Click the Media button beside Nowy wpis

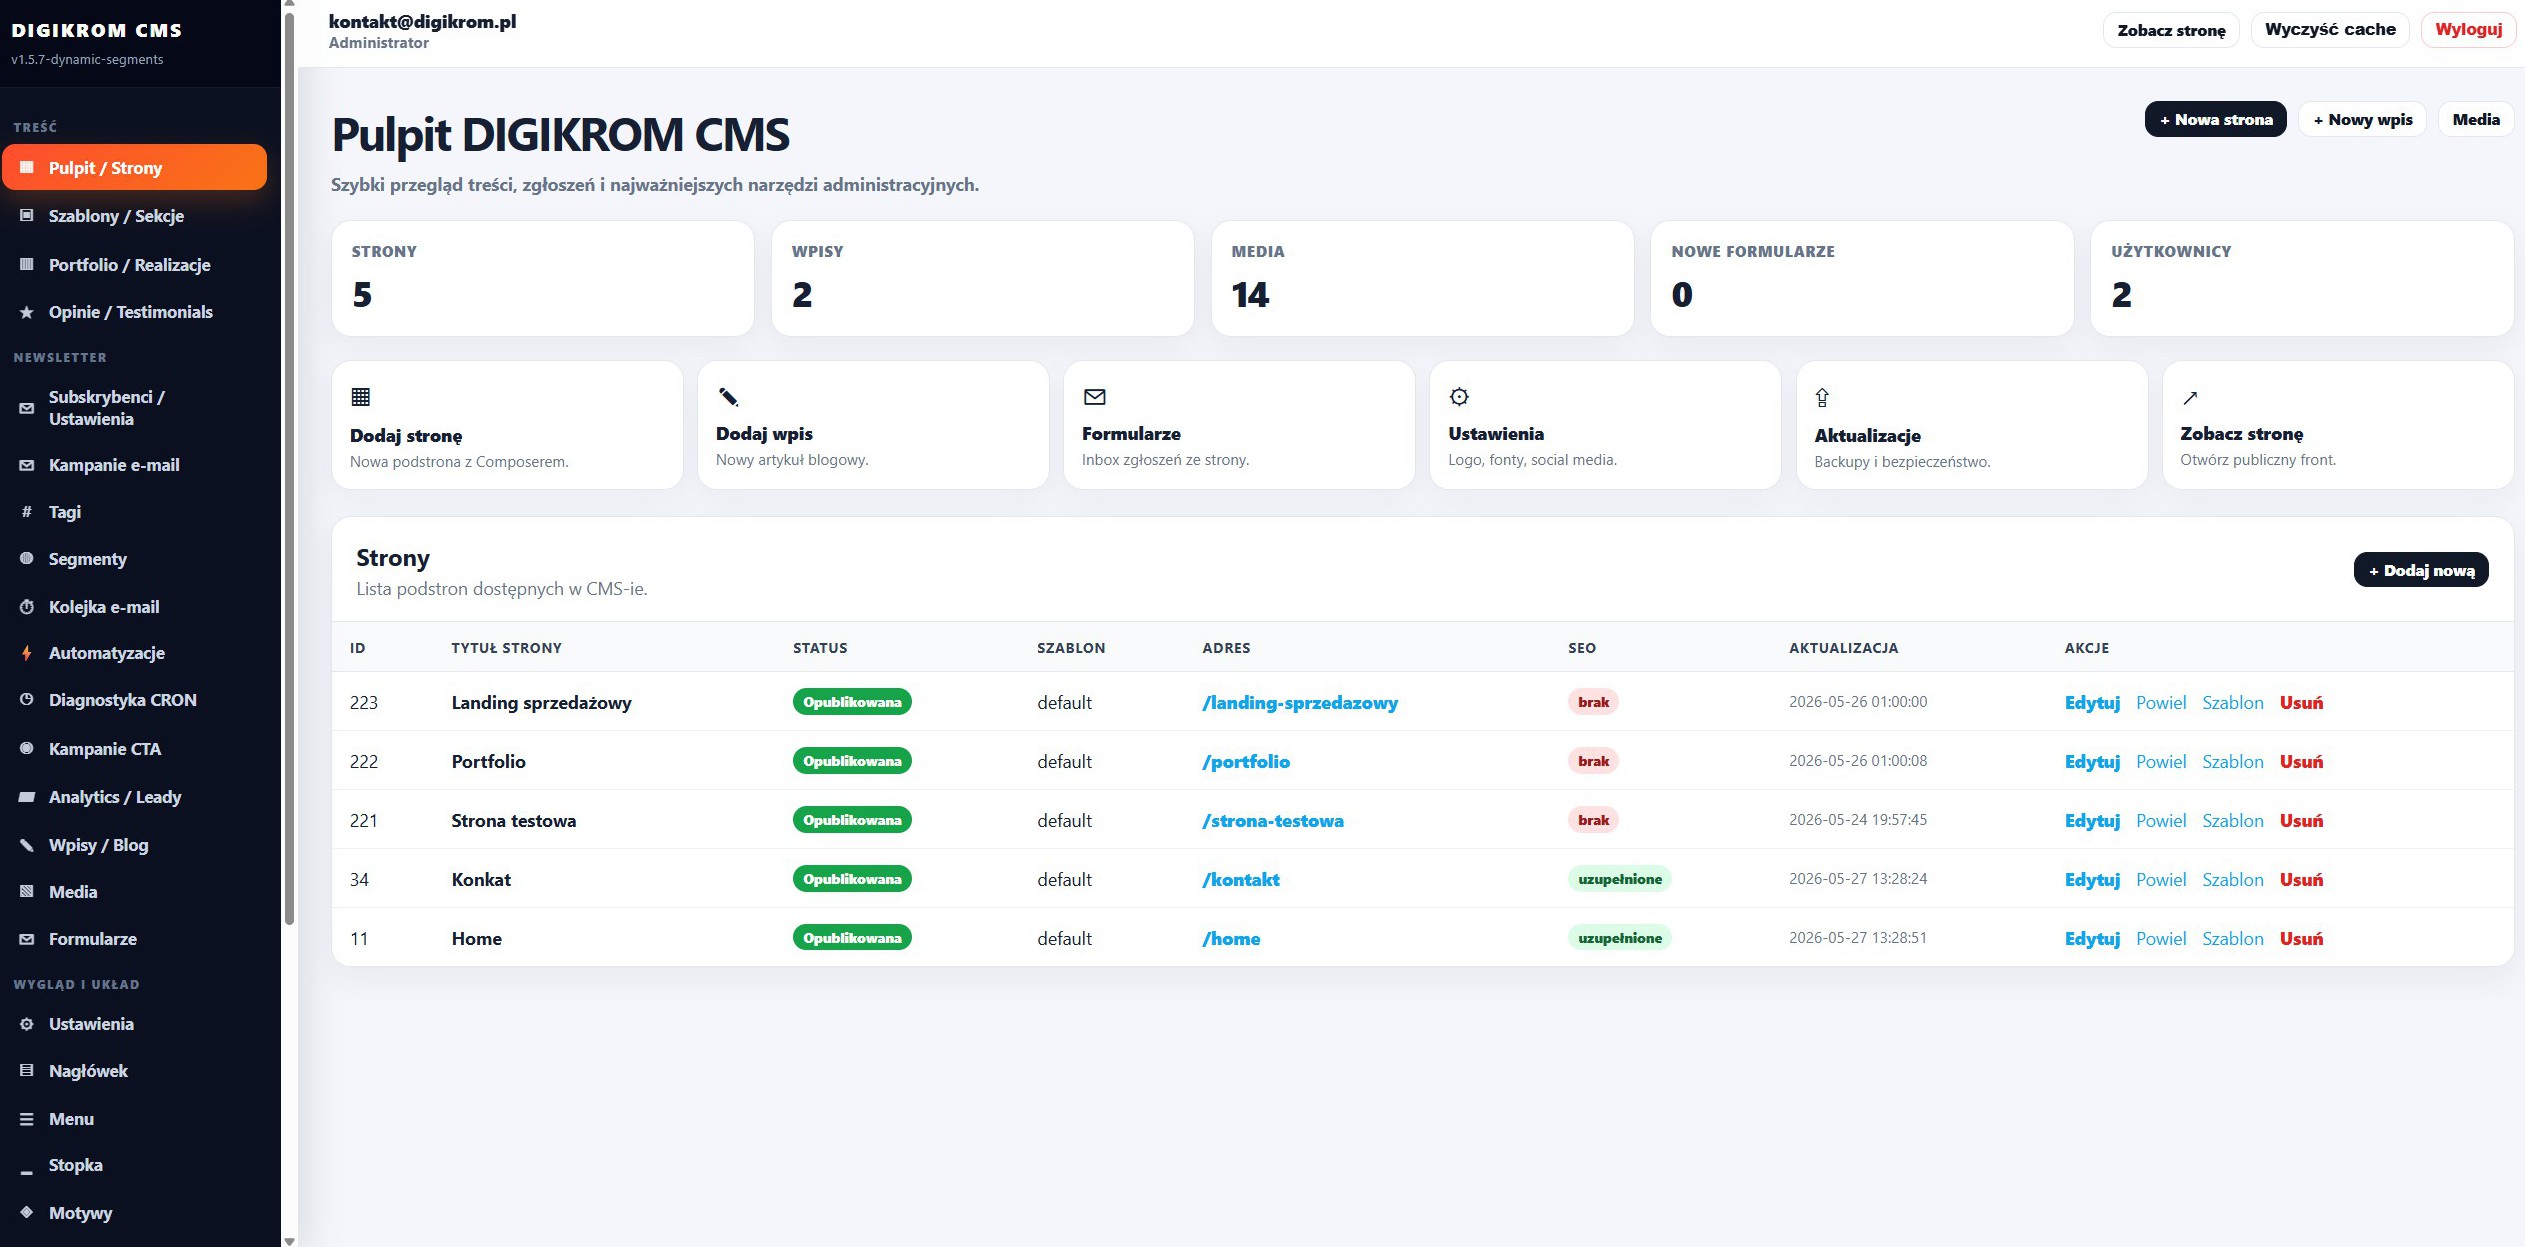(x=2476, y=119)
